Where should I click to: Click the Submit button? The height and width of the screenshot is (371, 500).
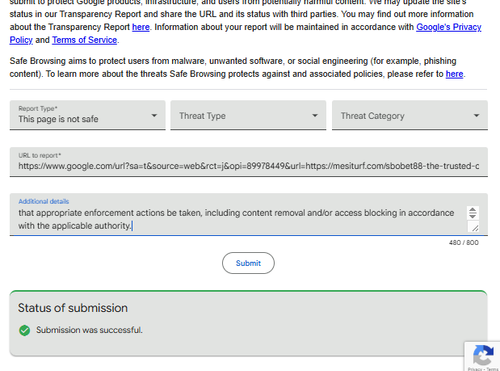click(x=248, y=263)
